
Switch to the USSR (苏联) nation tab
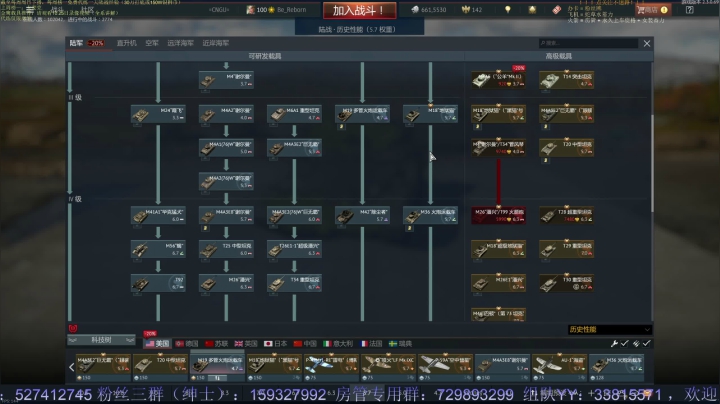point(217,343)
